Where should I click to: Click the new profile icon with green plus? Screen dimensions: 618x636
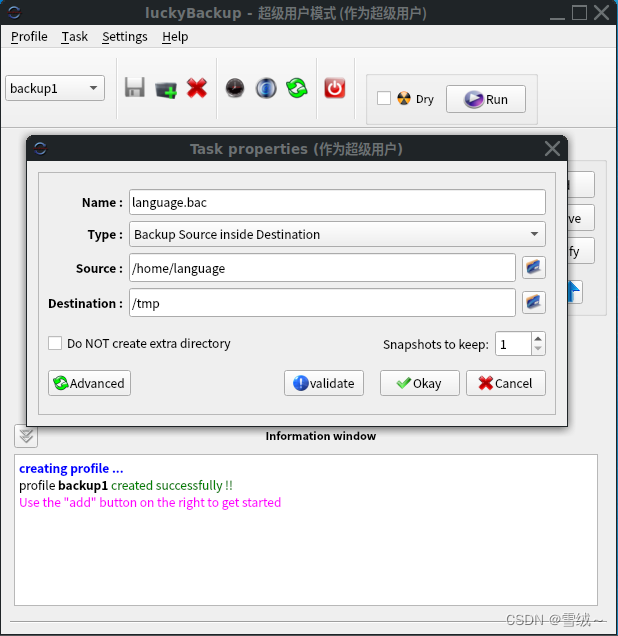pyautogui.click(x=166, y=89)
